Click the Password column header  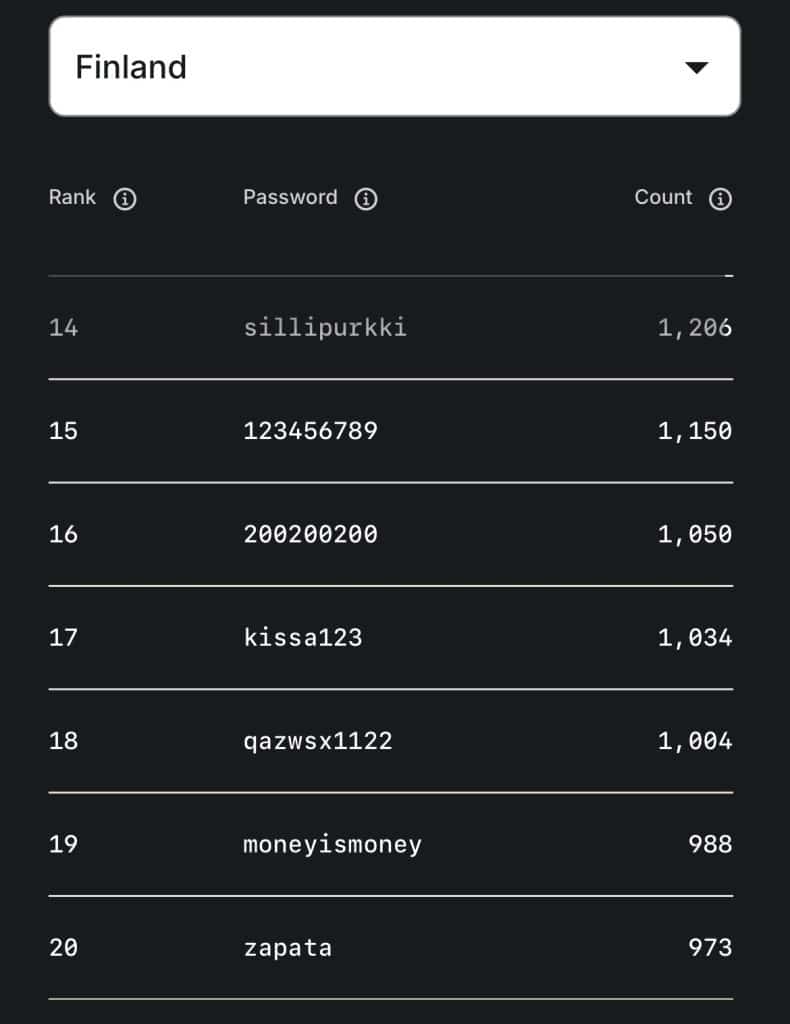(x=290, y=197)
